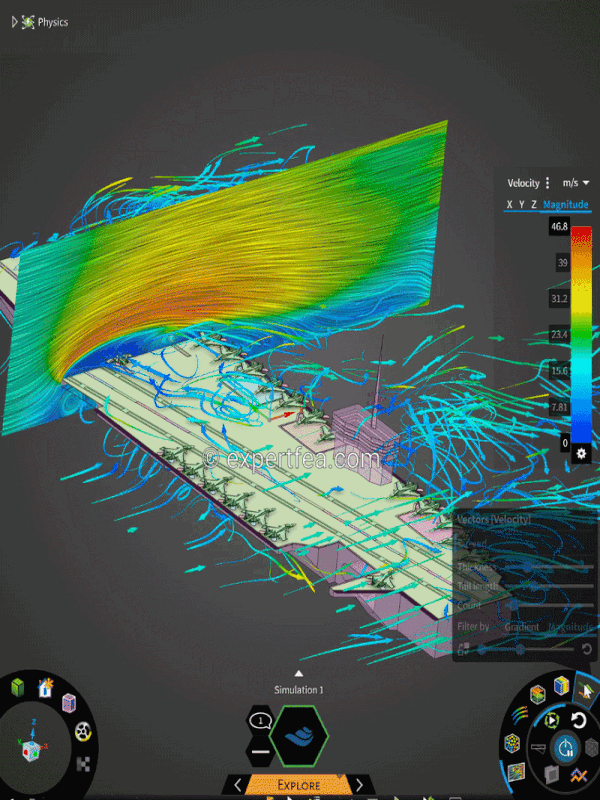The image size is (600, 800).
Task: Switch to the Y velocity component tab
Action: point(521,205)
